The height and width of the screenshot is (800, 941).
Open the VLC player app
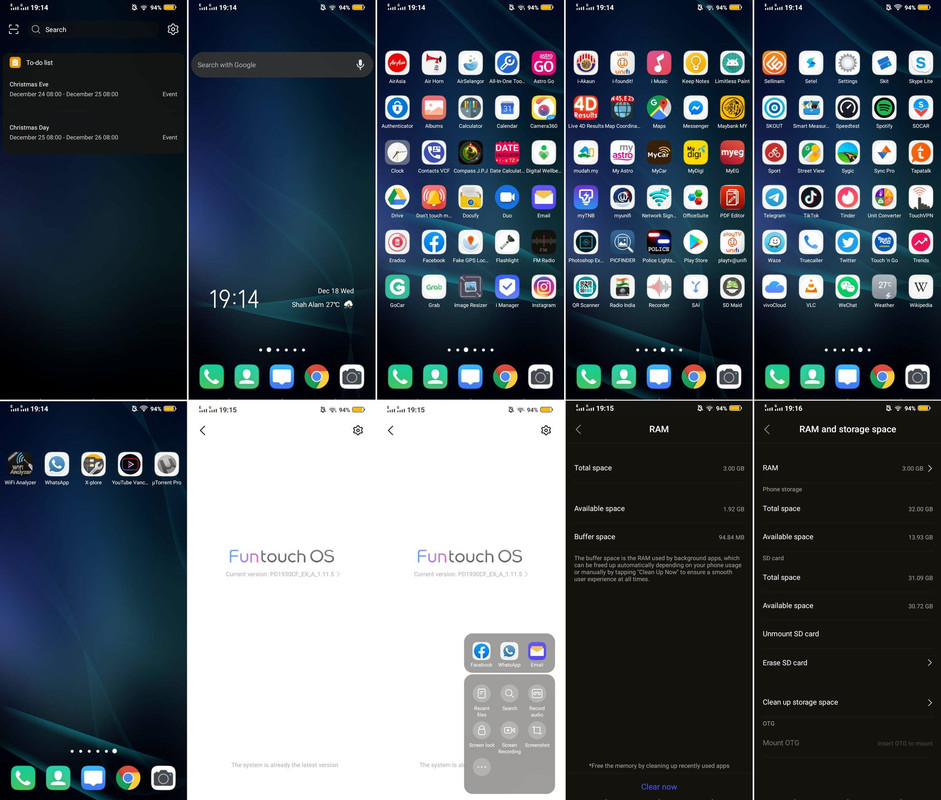(x=811, y=287)
